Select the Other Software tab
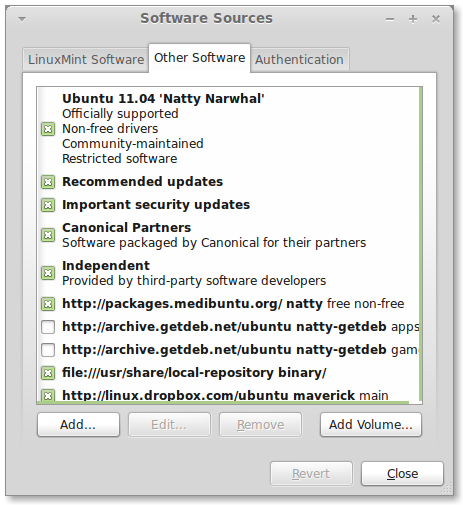Screen dimensions: 463x505 pyautogui.click(x=199, y=58)
